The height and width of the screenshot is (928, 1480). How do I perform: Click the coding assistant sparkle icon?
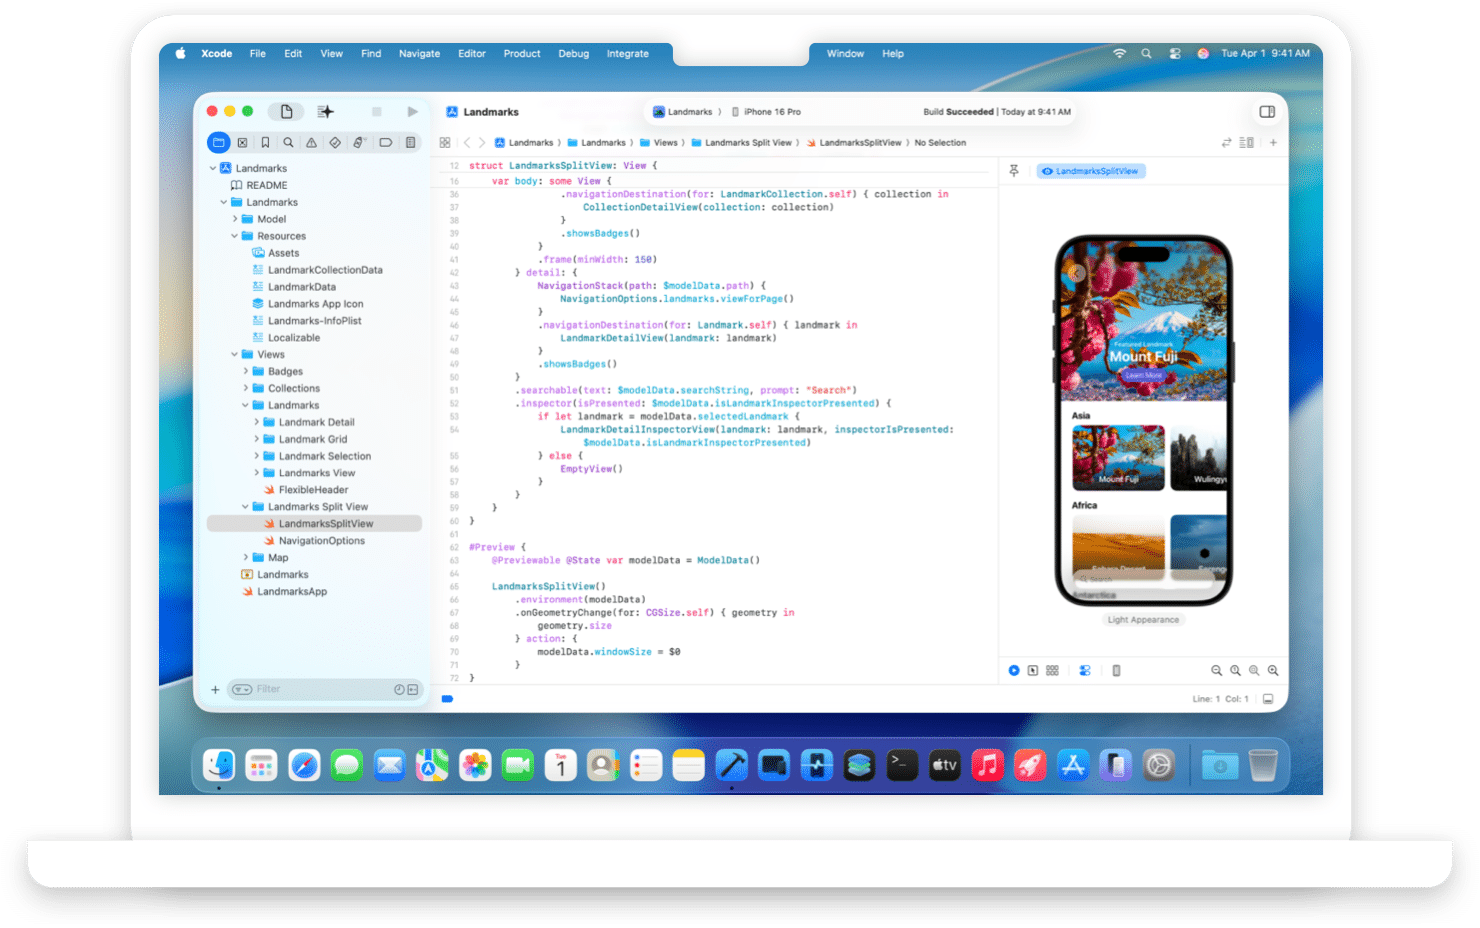tap(326, 112)
